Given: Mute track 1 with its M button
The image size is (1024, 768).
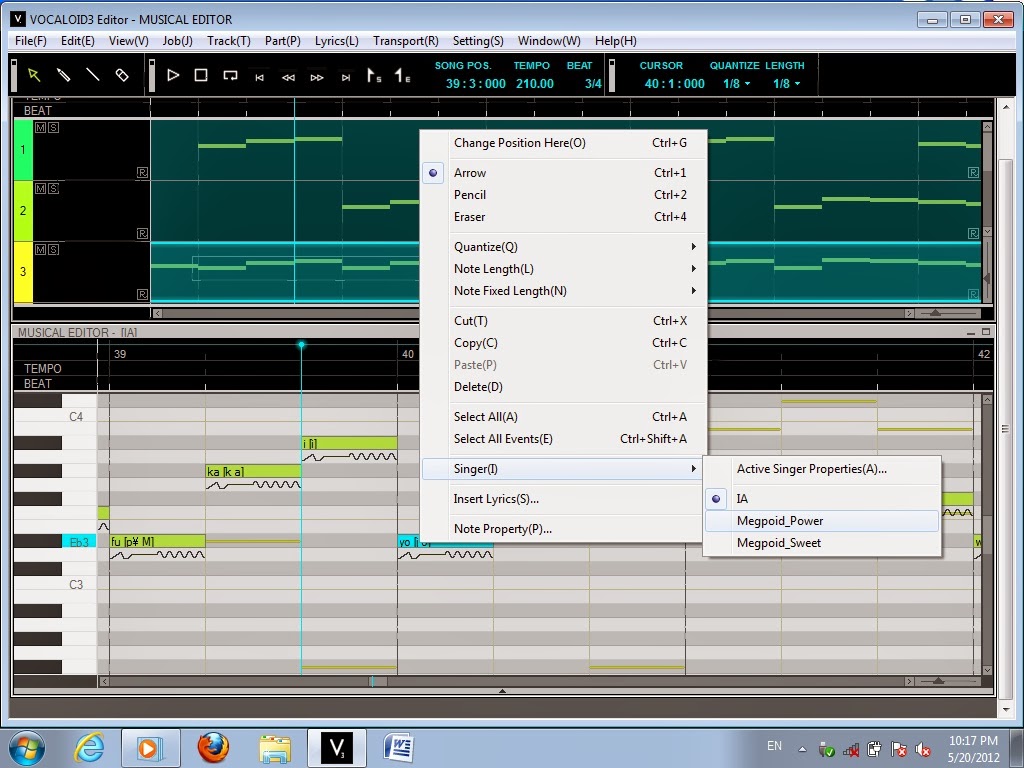Looking at the screenshot, I should [40, 127].
